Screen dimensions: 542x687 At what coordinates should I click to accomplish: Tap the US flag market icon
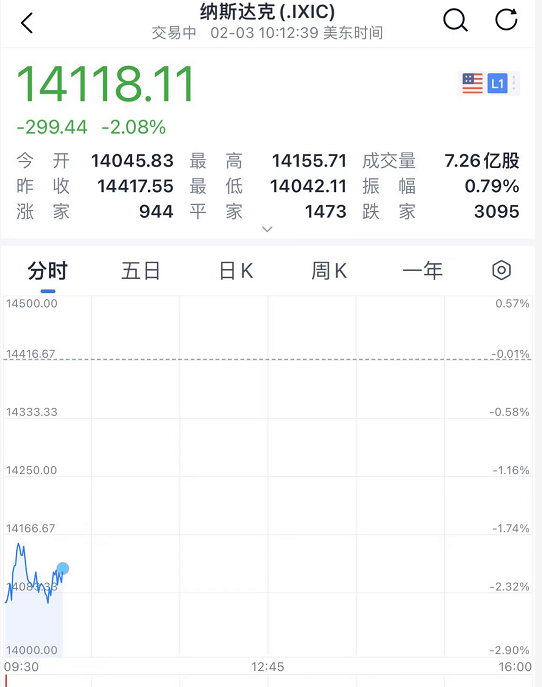pyautogui.click(x=472, y=83)
